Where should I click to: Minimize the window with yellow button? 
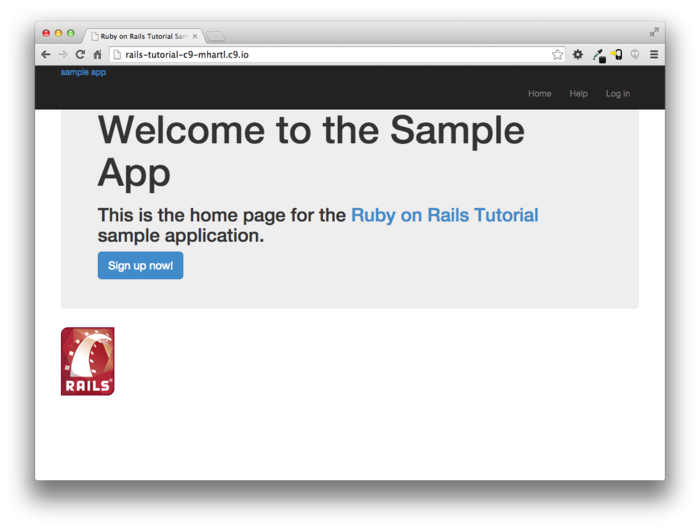pyautogui.click(x=58, y=33)
